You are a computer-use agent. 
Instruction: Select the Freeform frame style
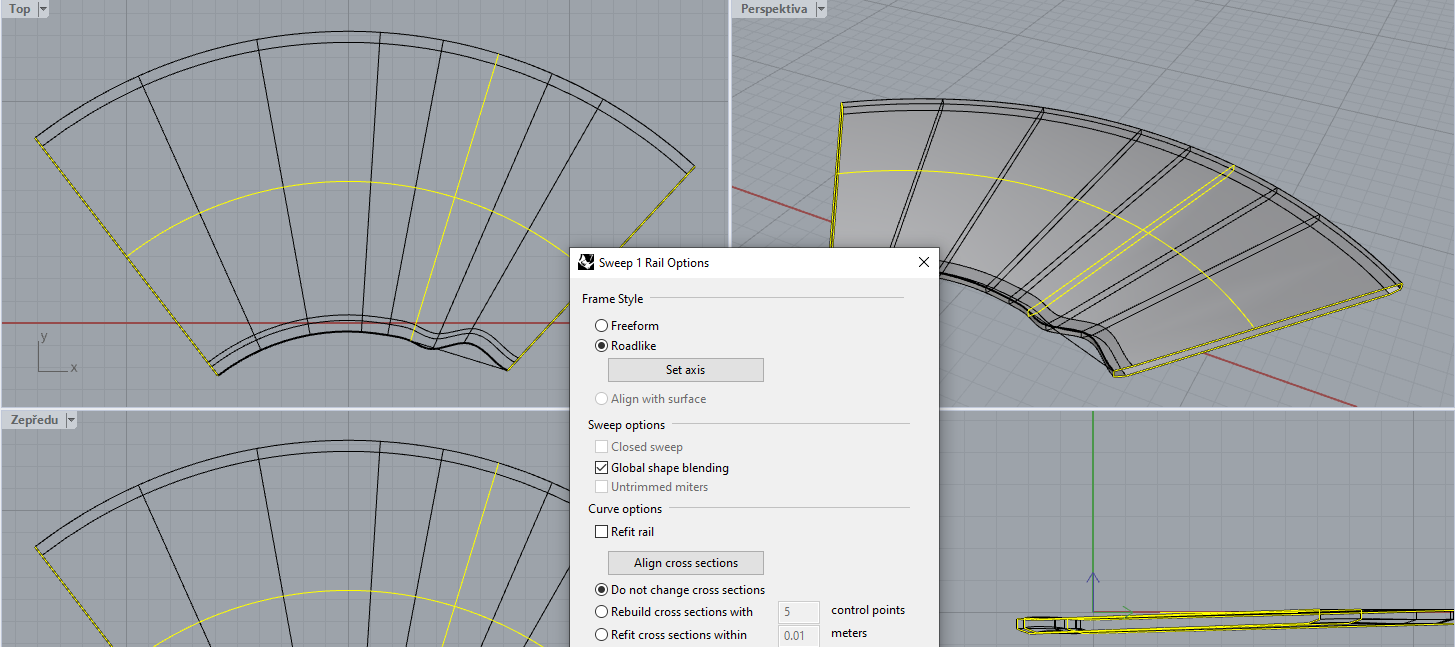click(601, 326)
